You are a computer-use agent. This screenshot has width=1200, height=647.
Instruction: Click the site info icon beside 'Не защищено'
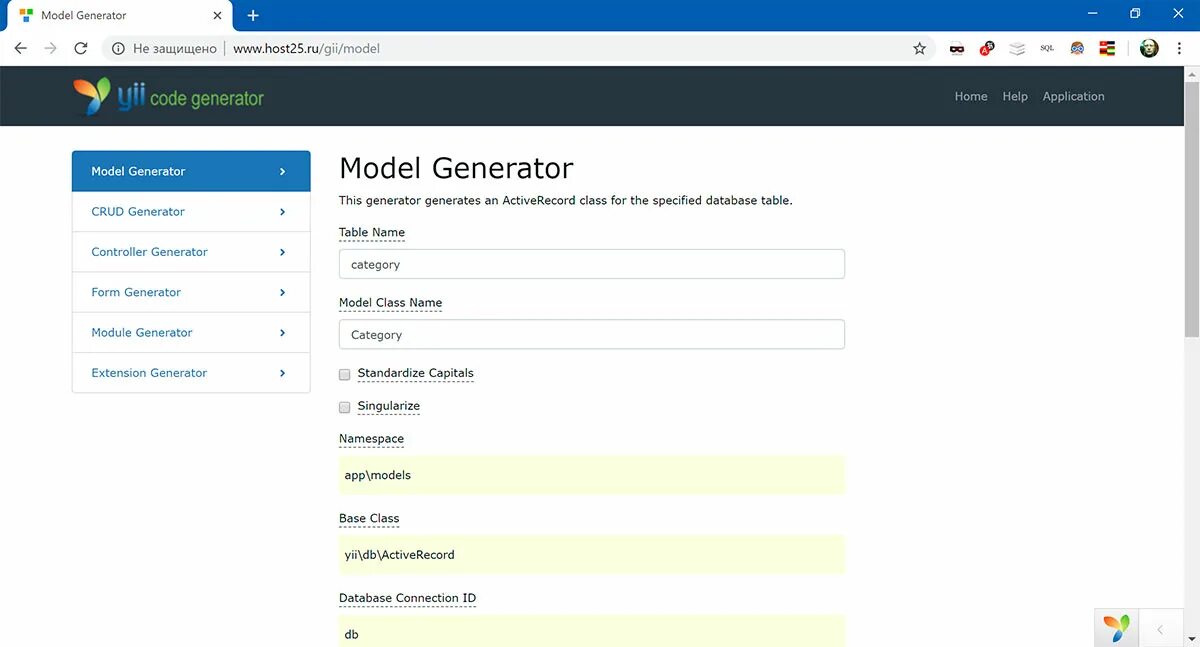point(118,48)
